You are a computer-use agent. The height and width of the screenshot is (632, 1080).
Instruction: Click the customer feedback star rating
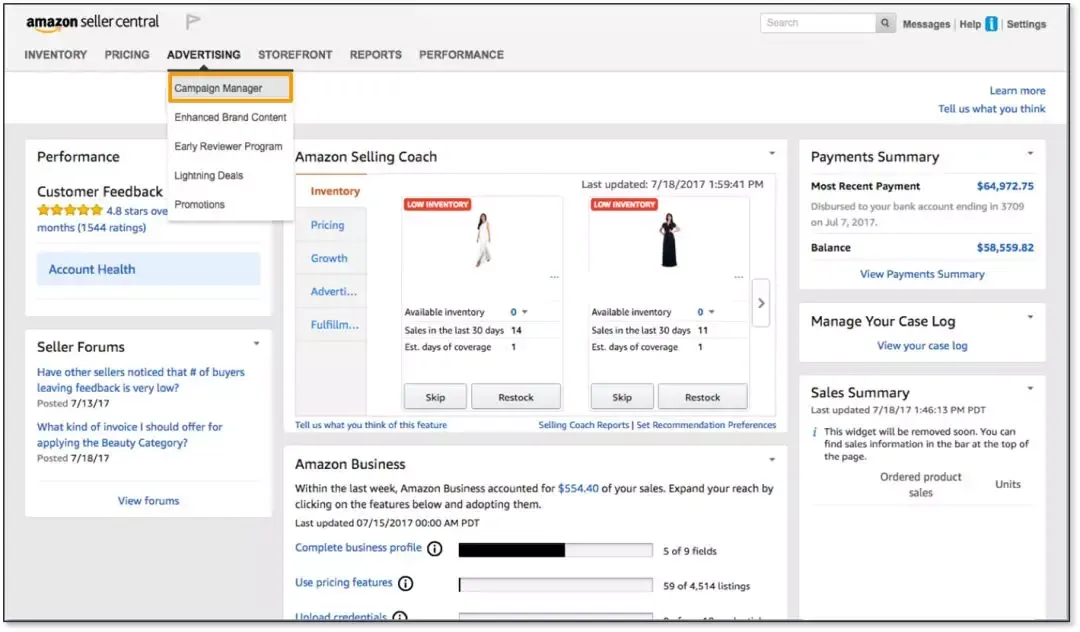(70, 211)
